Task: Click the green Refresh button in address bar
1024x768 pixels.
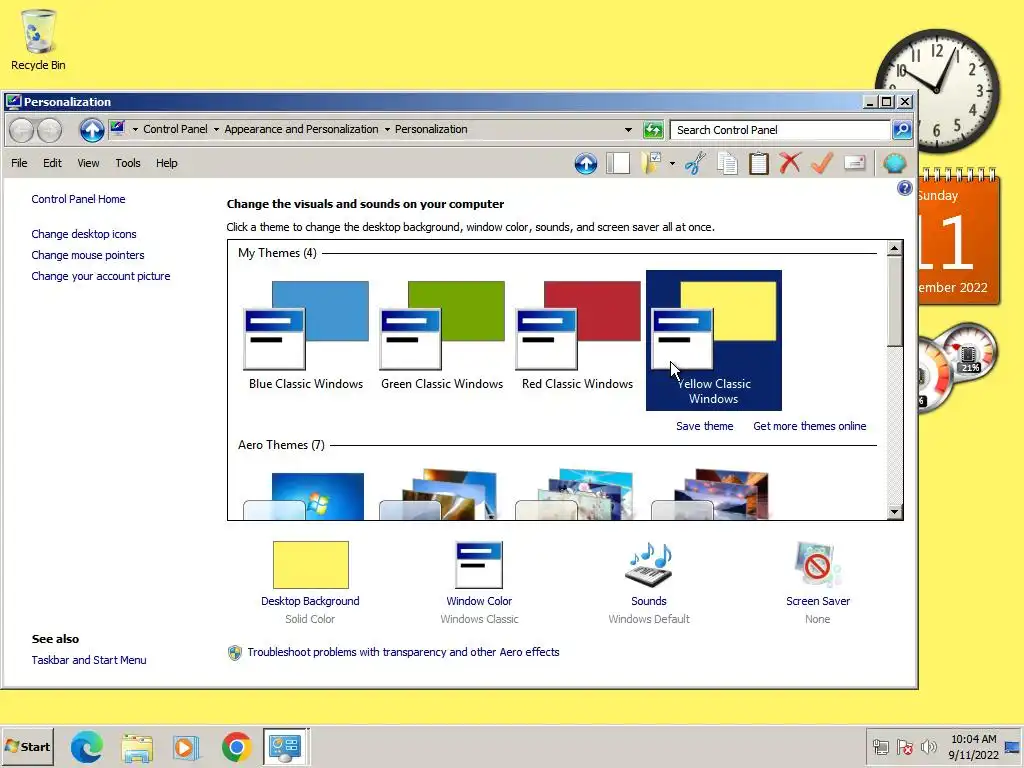Action: pyautogui.click(x=652, y=130)
